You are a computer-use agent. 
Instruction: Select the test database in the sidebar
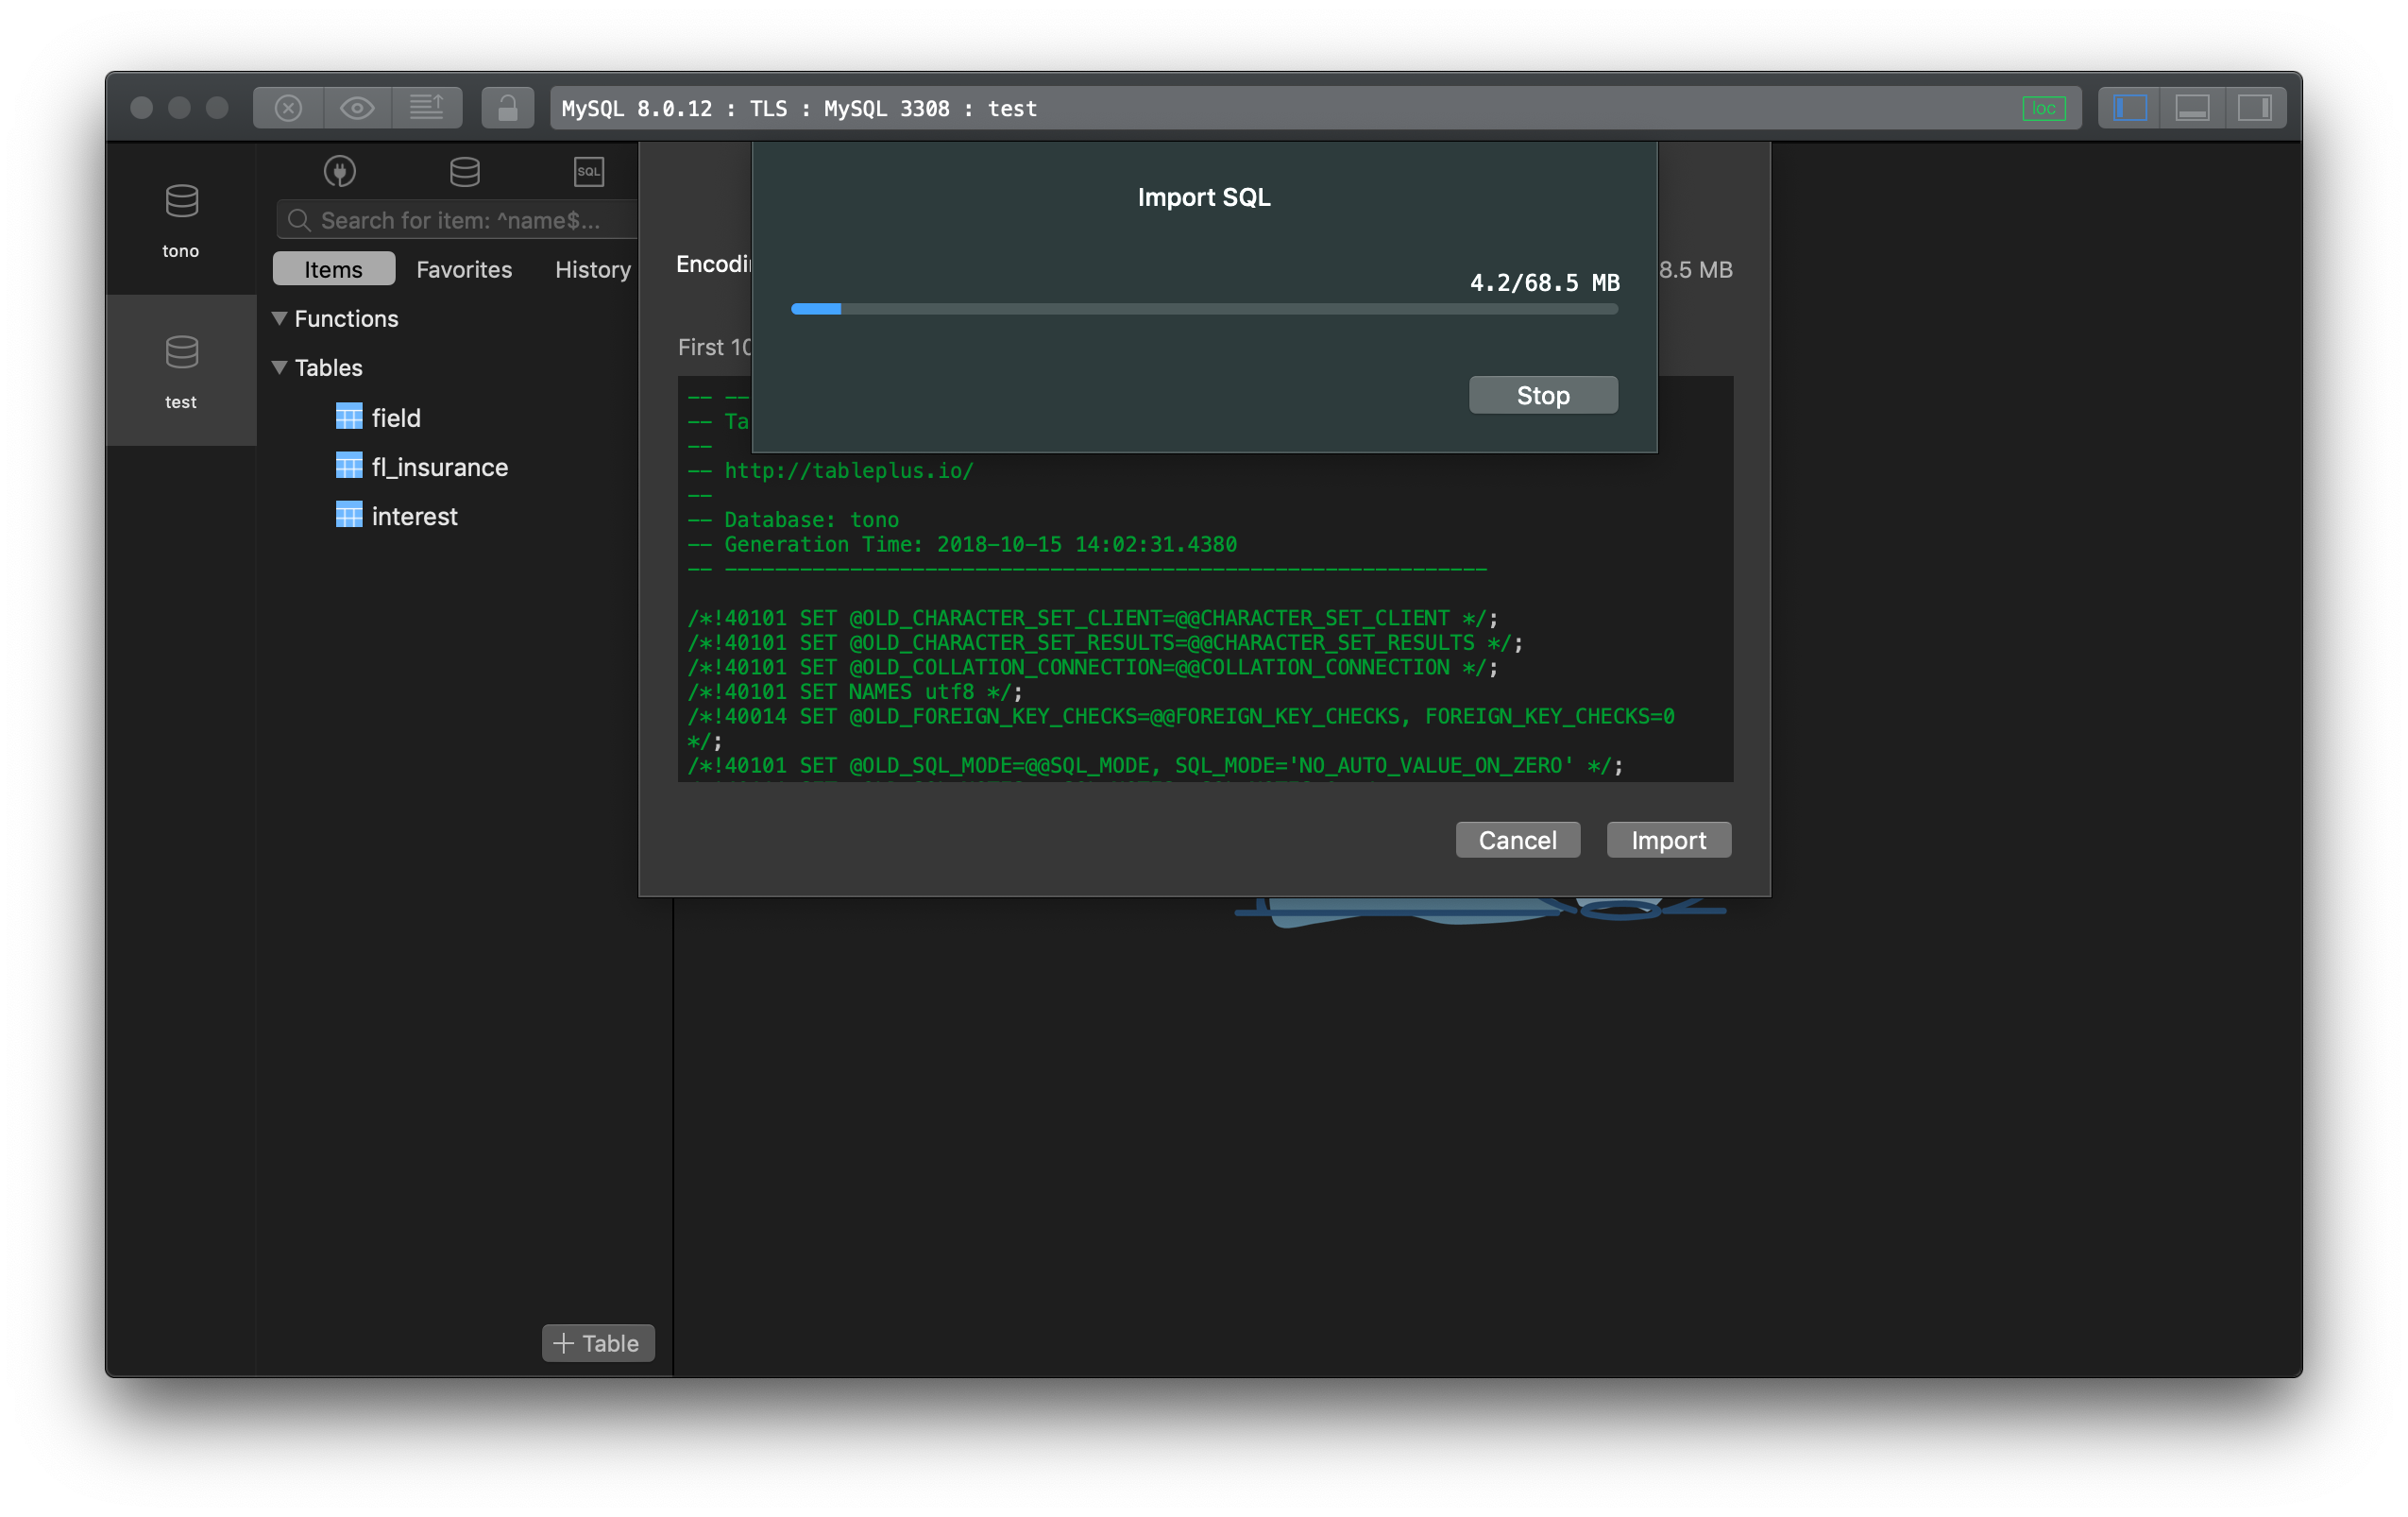(x=181, y=370)
